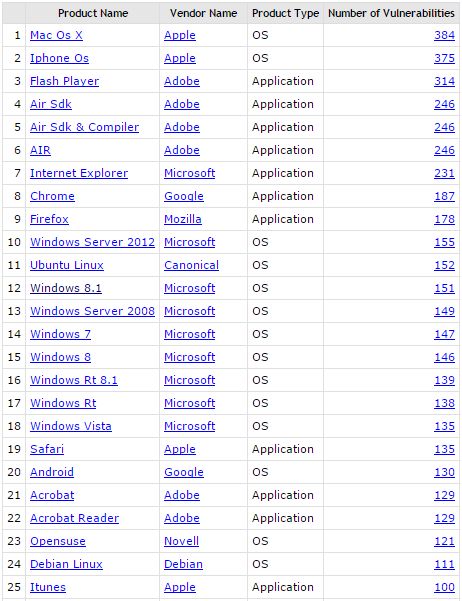Open the Android product link
462x601 pixels.
(x=52, y=472)
